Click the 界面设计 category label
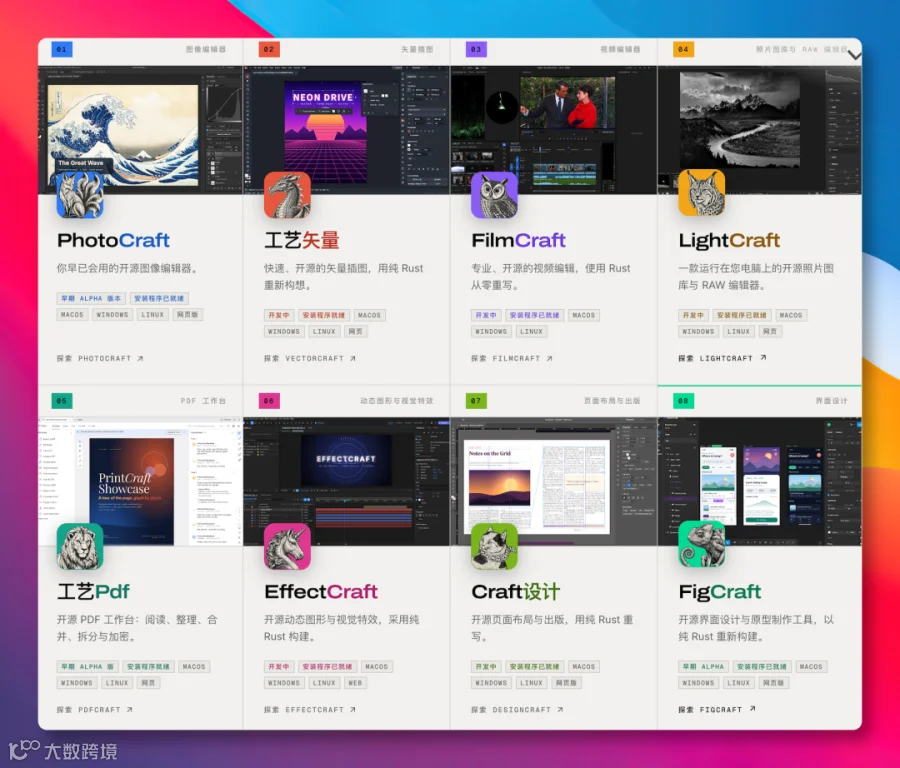Screen dimensions: 900x768 [x=831, y=401]
